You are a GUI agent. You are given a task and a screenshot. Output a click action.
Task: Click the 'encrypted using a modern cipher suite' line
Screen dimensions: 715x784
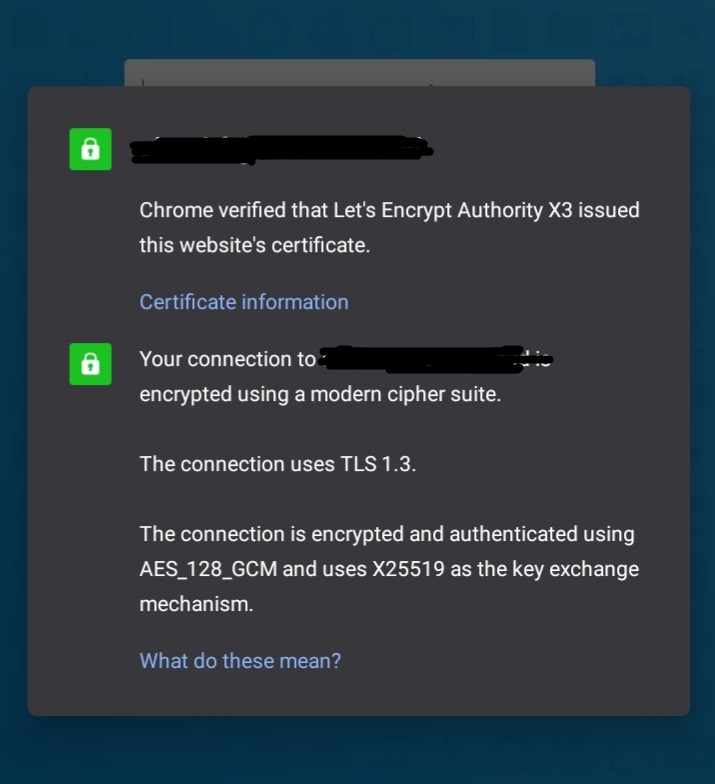320,394
